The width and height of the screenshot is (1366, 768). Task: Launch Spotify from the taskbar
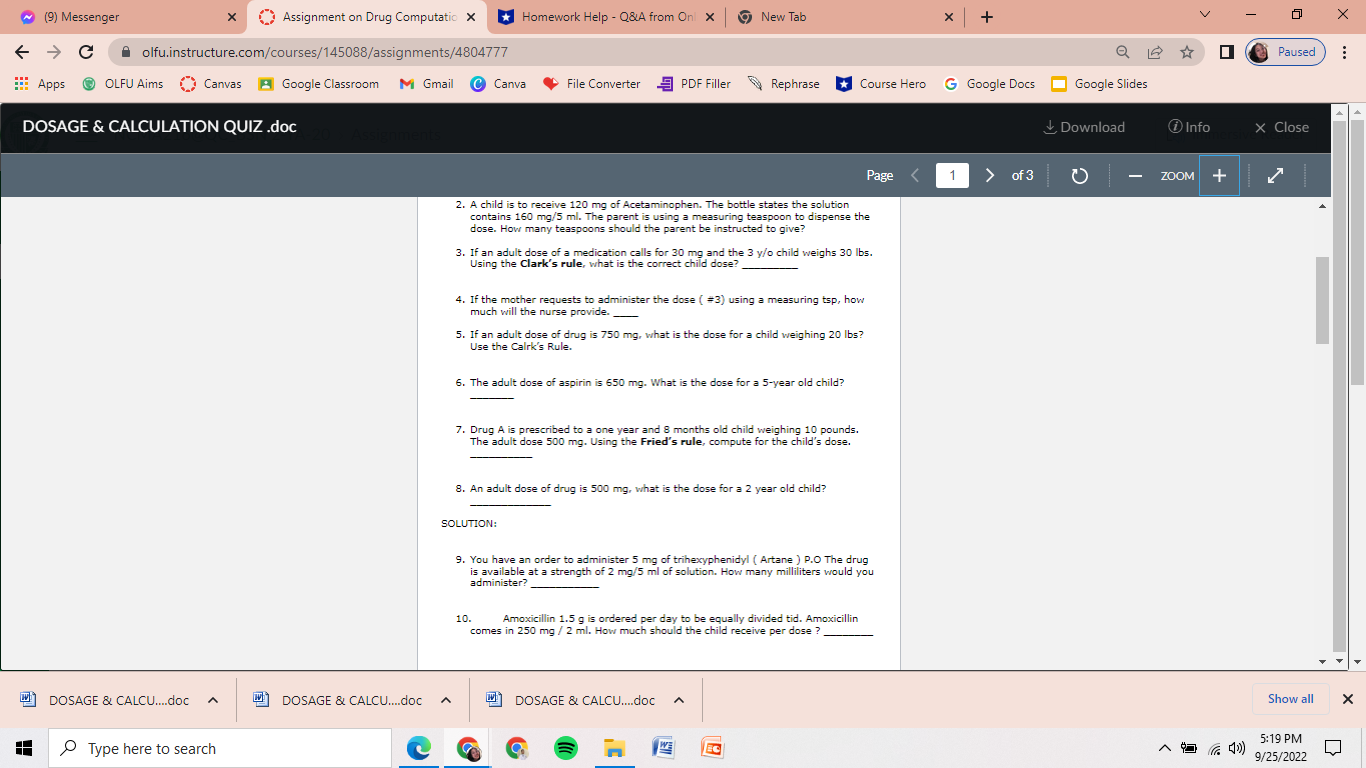(x=565, y=747)
